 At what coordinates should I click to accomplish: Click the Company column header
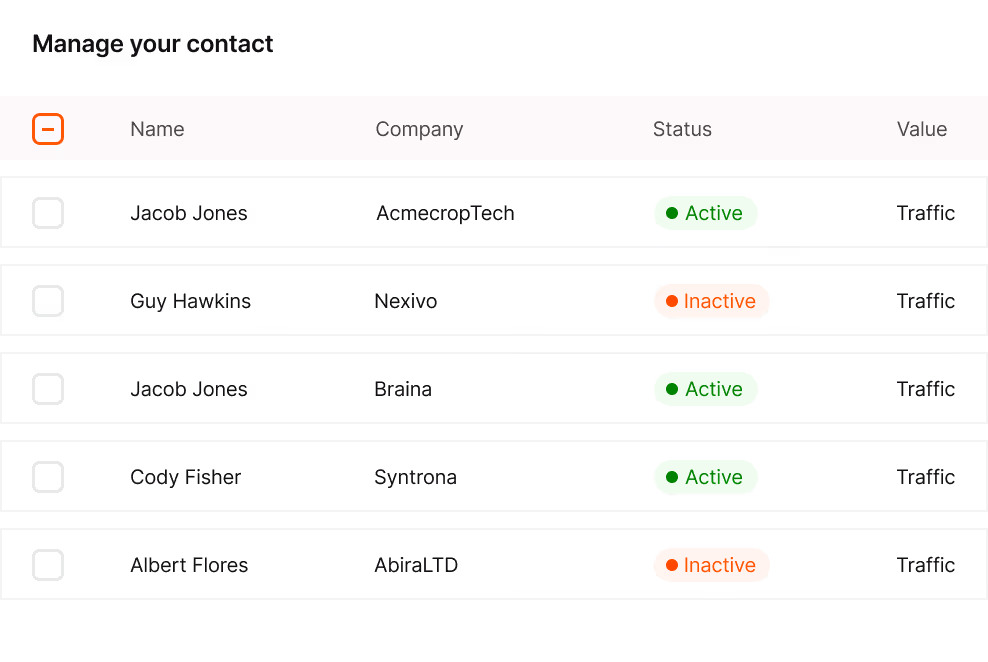click(x=419, y=129)
